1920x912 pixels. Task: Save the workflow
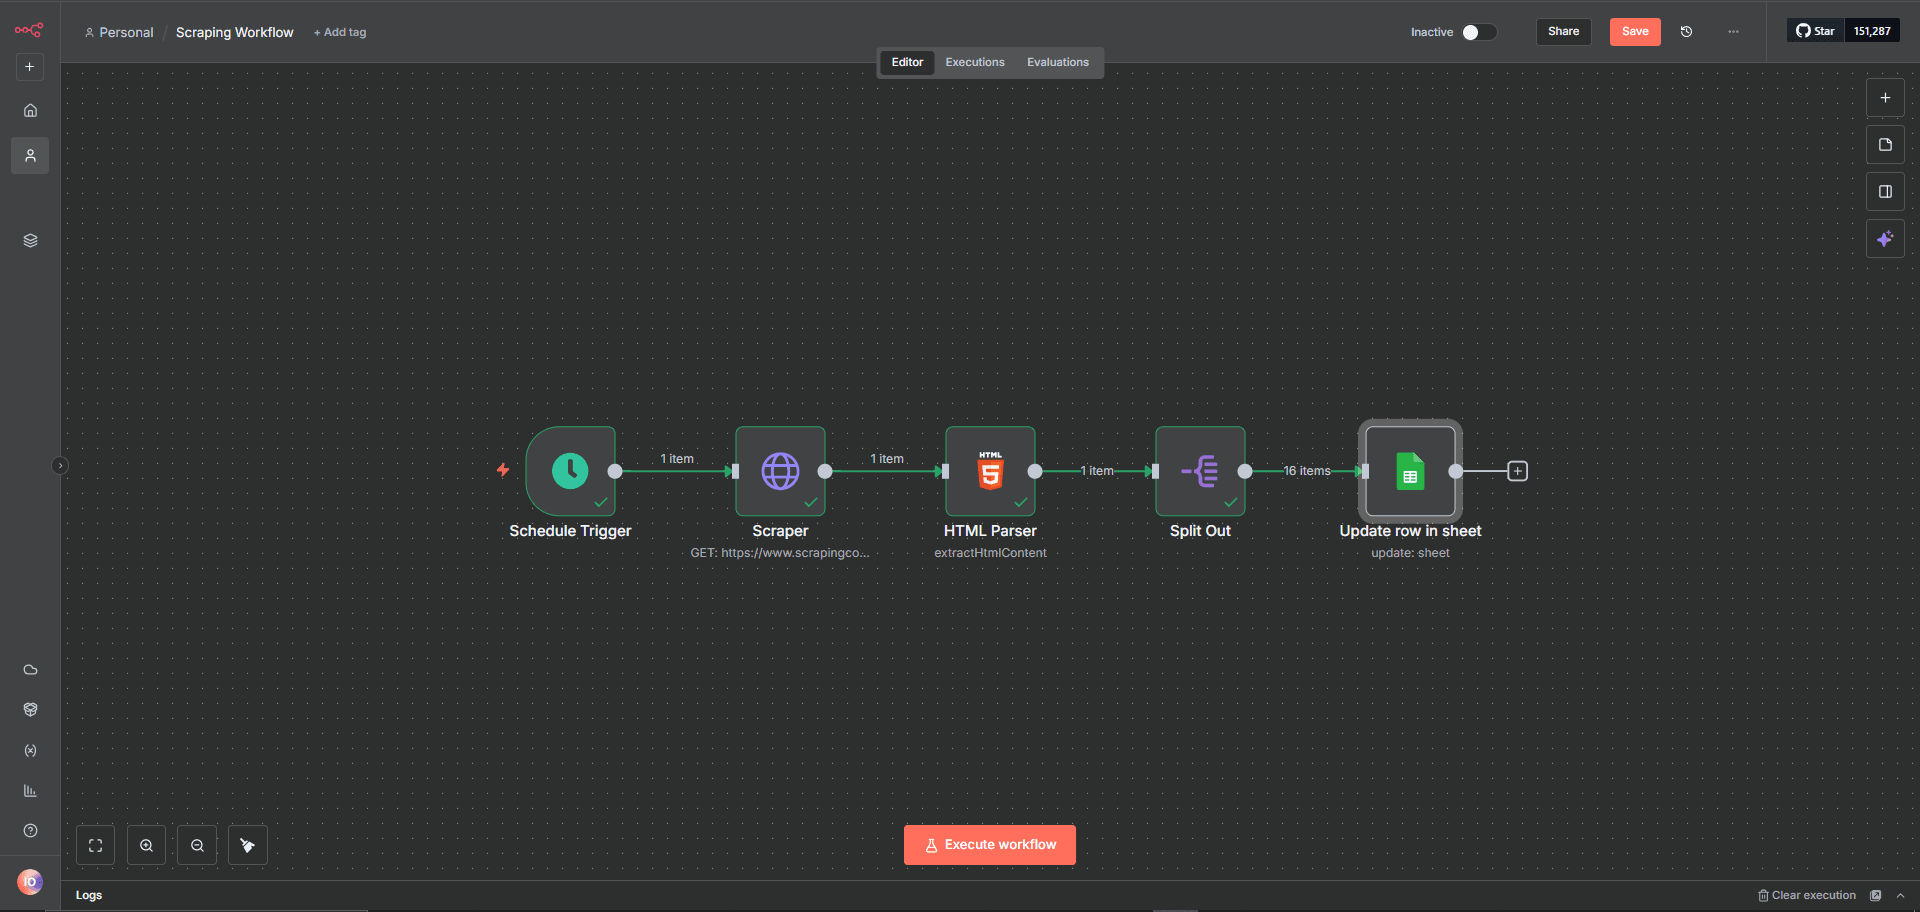coord(1635,32)
